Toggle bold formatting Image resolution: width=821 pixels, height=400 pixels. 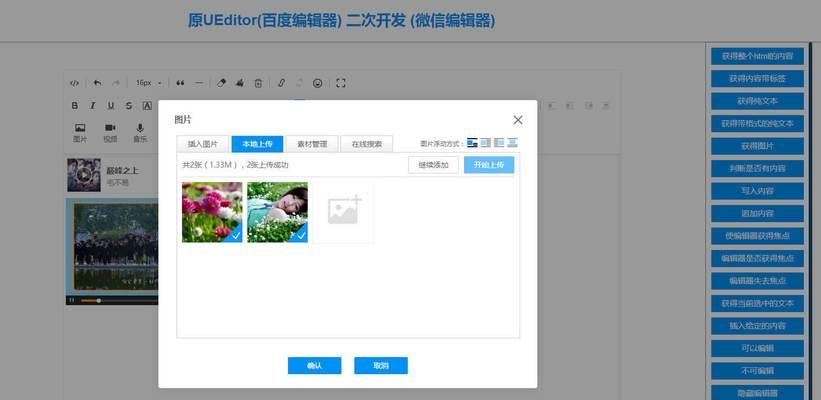pyautogui.click(x=74, y=106)
